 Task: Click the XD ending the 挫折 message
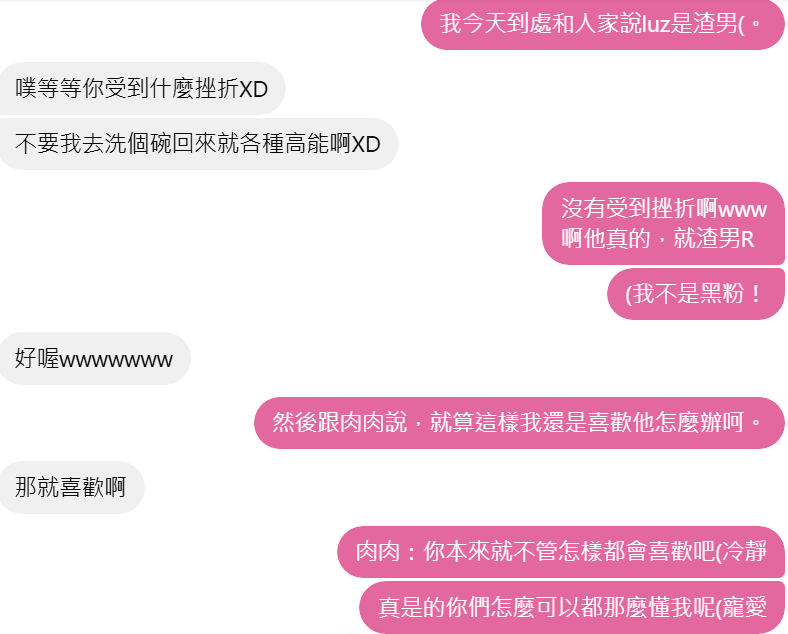pyautogui.click(x=253, y=89)
